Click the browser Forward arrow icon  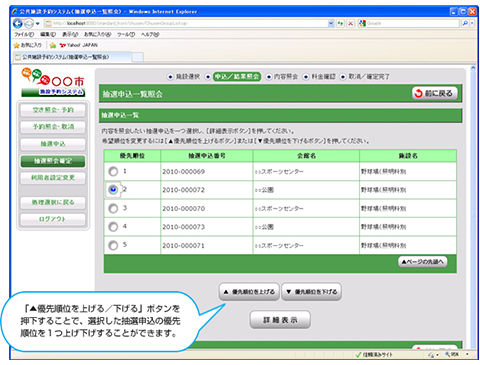click(x=29, y=23)
